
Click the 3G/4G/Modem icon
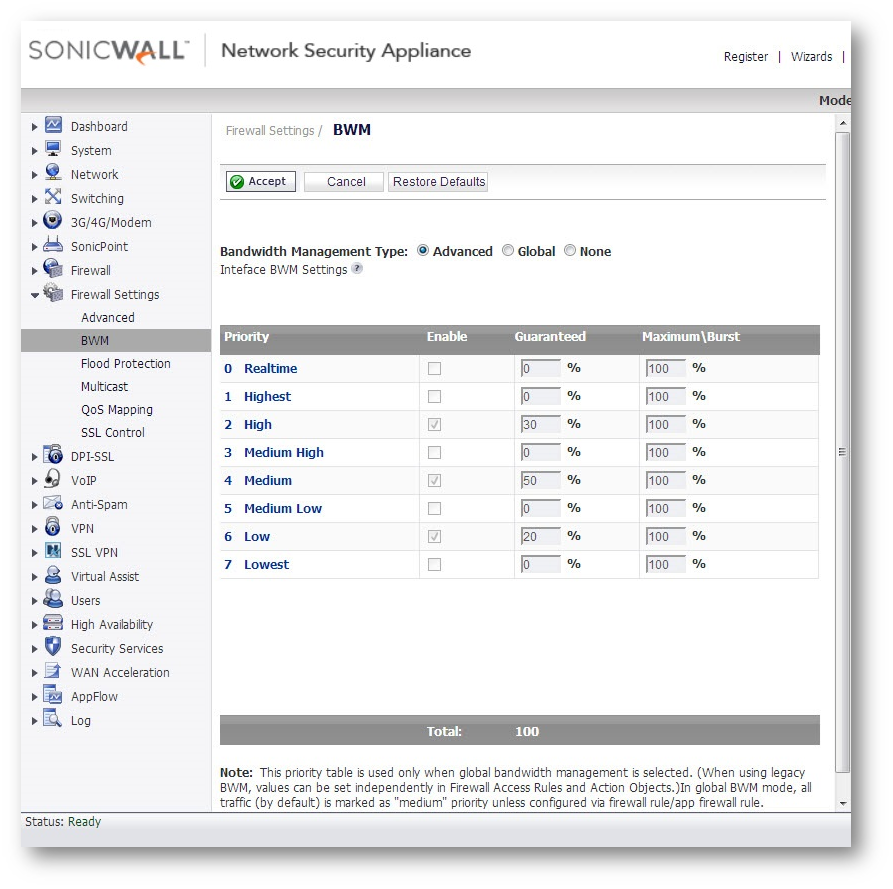53,222
